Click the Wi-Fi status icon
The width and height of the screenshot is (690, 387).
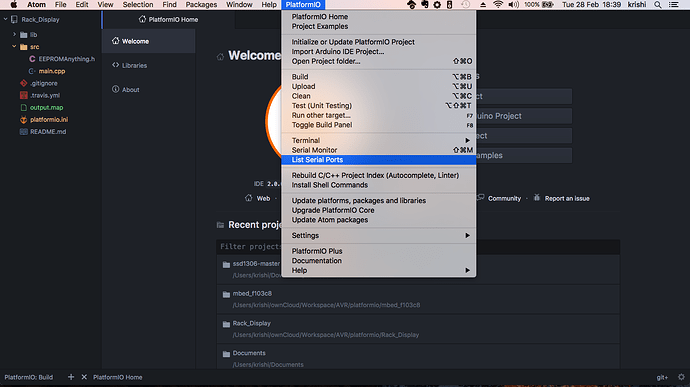point(498,5)
